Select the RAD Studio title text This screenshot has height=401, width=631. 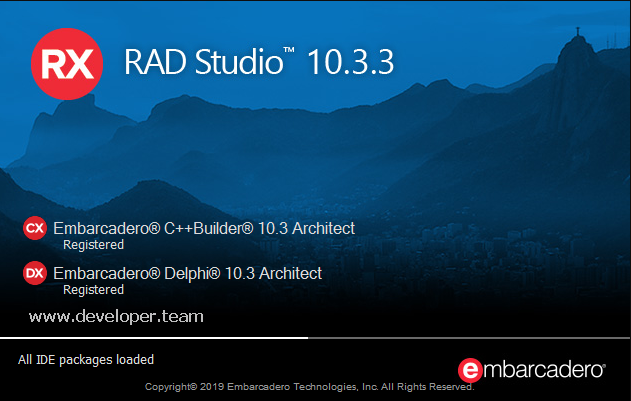201,62
